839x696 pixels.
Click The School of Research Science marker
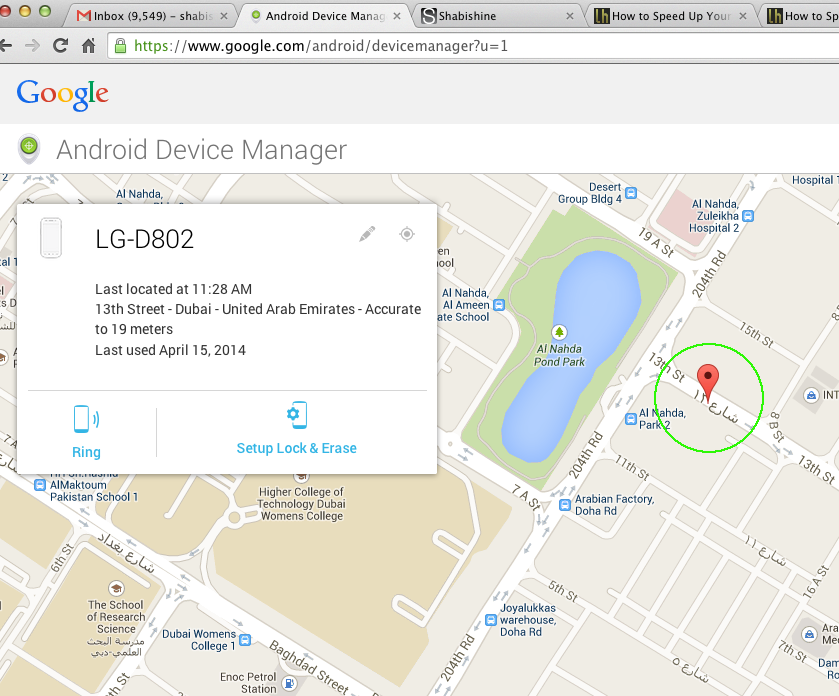[116, 588]
